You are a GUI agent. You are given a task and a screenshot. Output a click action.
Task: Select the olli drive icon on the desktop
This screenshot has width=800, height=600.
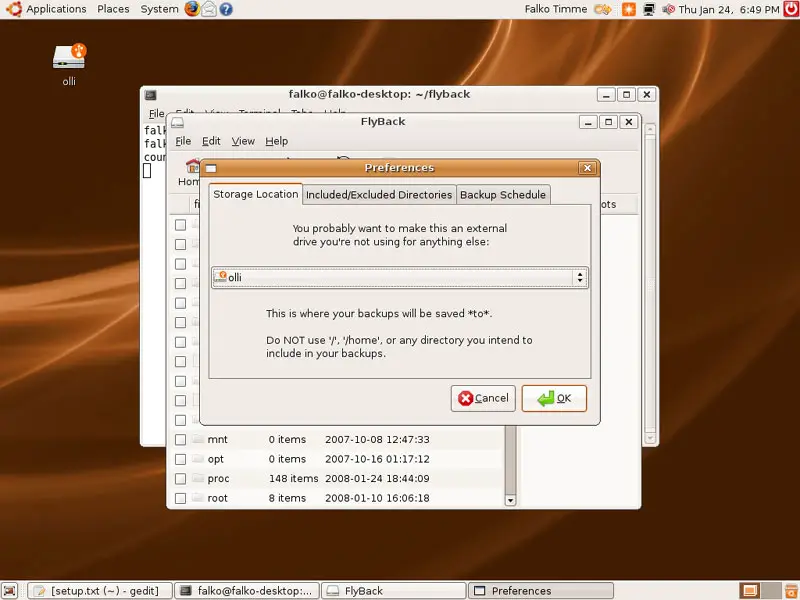point(69,56)
